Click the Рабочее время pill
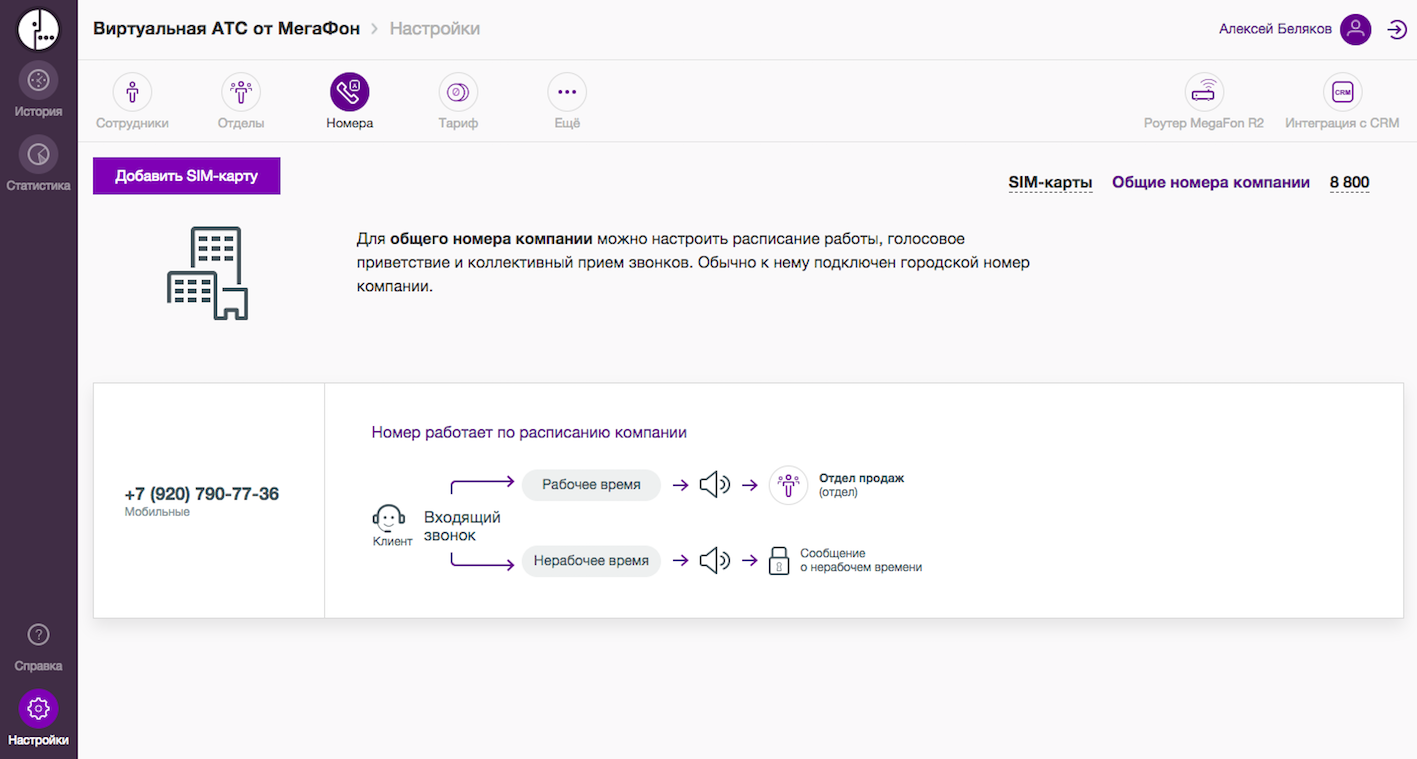Image resolution: width=1417 pixels, height=759 pixels. (591, 485)
